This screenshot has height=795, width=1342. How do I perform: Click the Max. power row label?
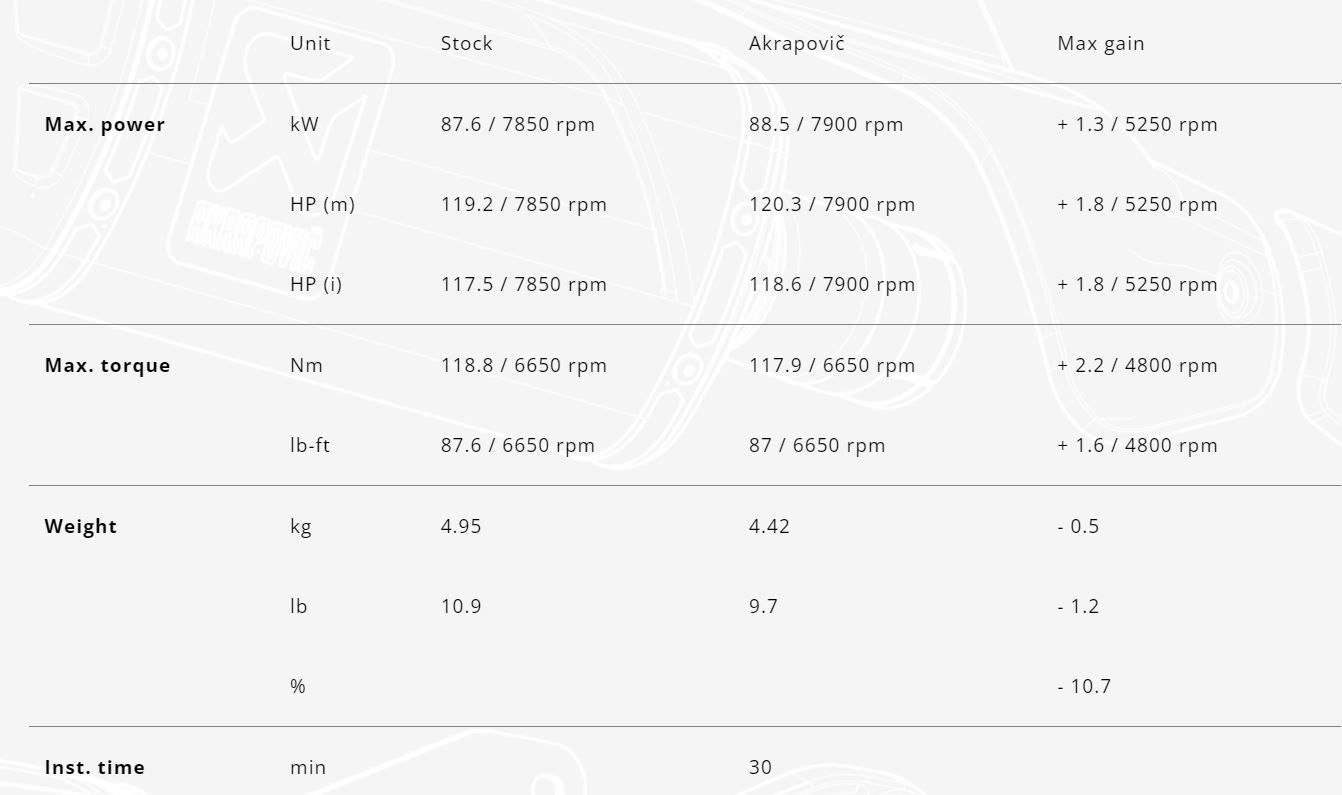(x=105, y=125)
